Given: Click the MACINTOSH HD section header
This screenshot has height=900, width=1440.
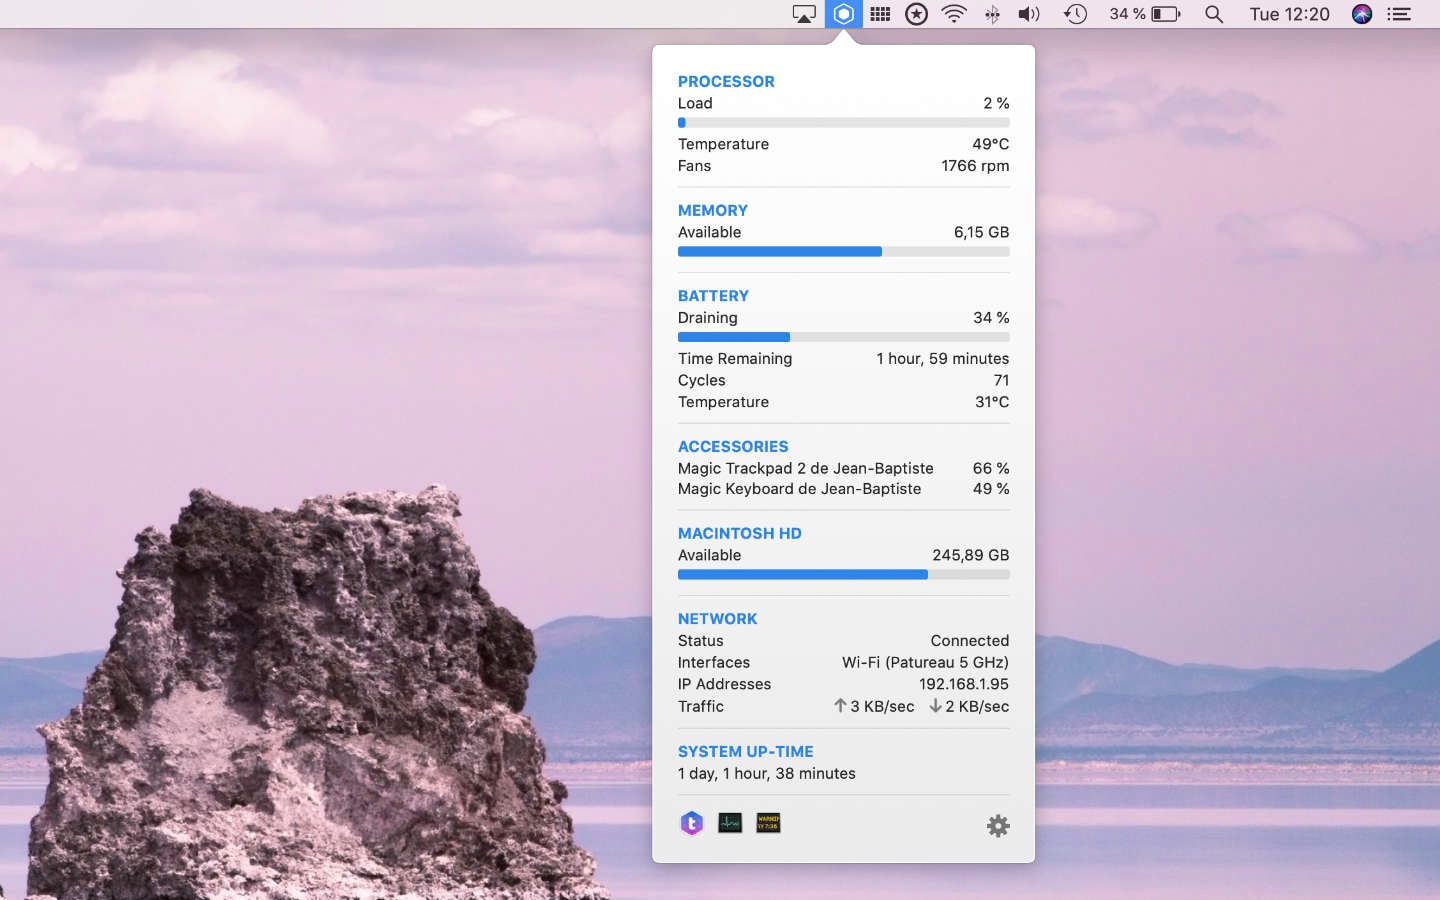Looking at the screenshot, I should coord(740,534).
